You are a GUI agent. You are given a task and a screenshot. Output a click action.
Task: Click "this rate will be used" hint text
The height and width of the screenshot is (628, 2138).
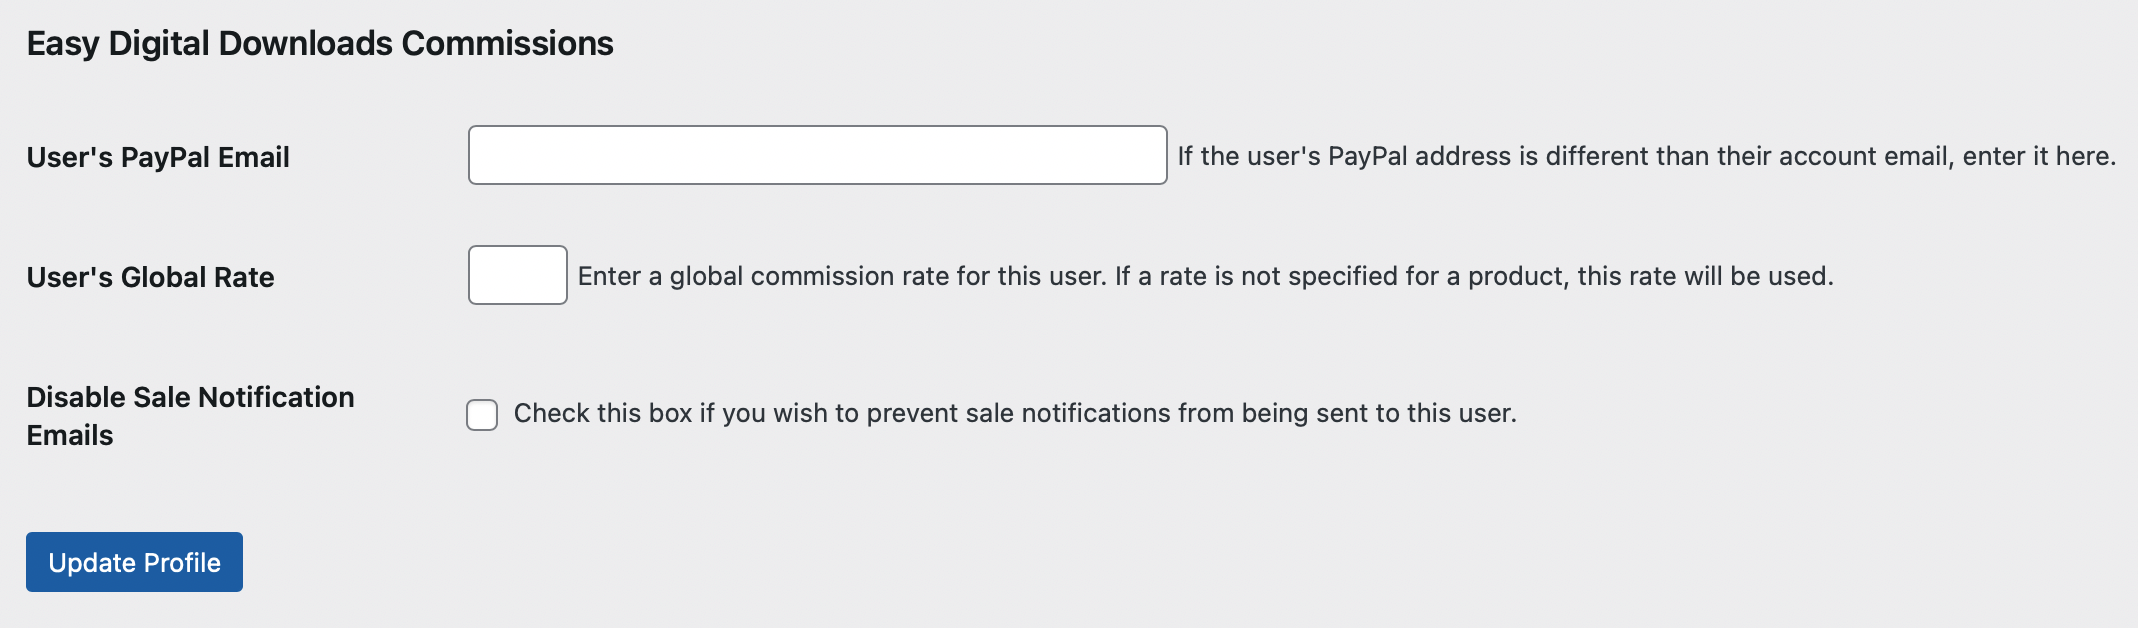(x=1705, y=276)
